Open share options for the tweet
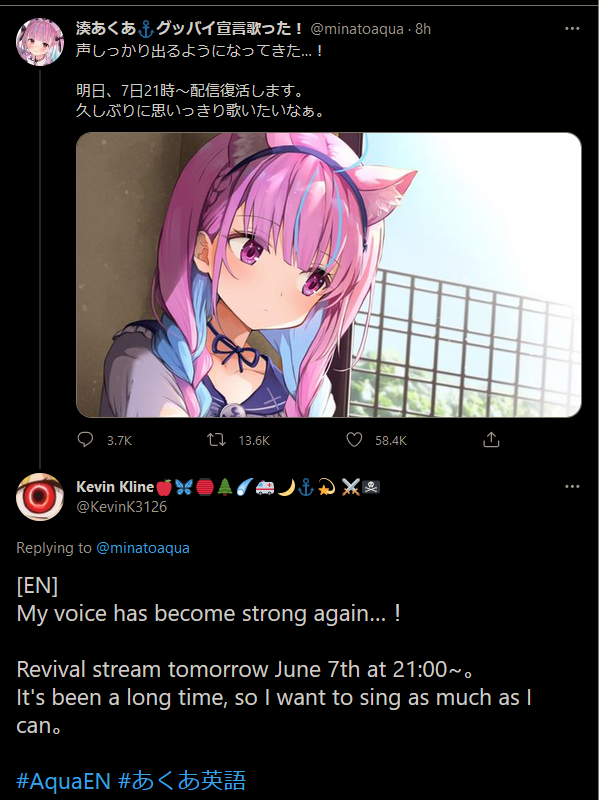Viewport: 599px width, 800px height. pyautogui.click(x=491, y=439)
